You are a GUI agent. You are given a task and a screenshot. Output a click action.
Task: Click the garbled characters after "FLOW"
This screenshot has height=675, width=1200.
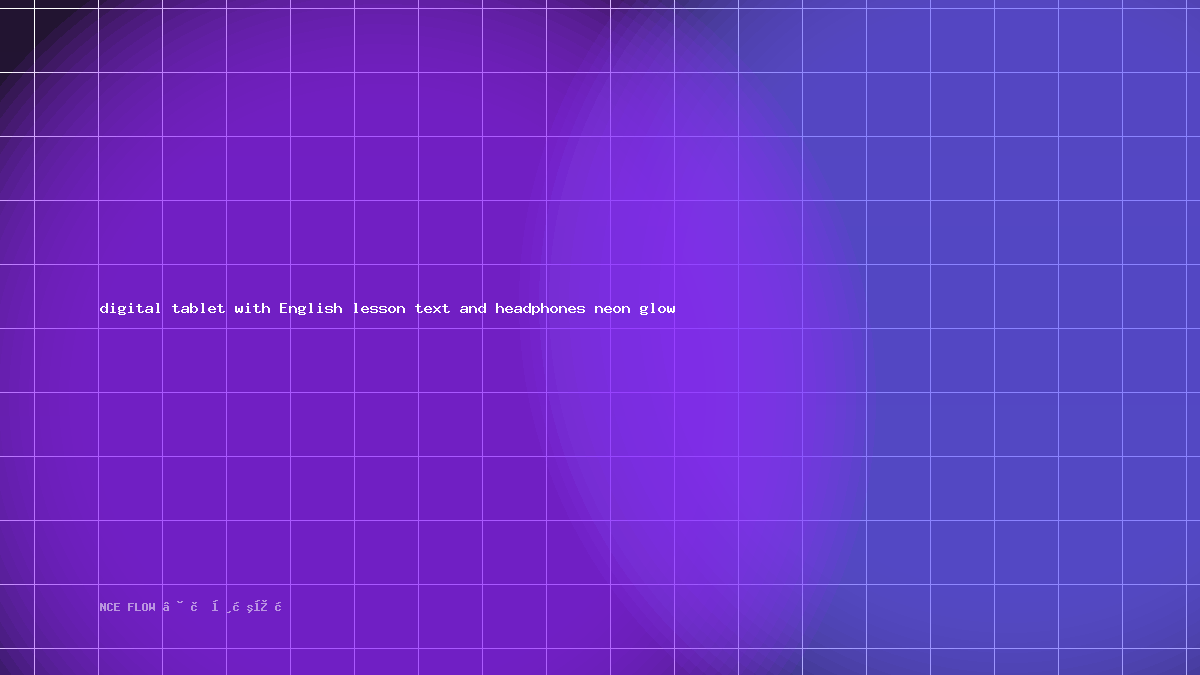tap(222, 607)
